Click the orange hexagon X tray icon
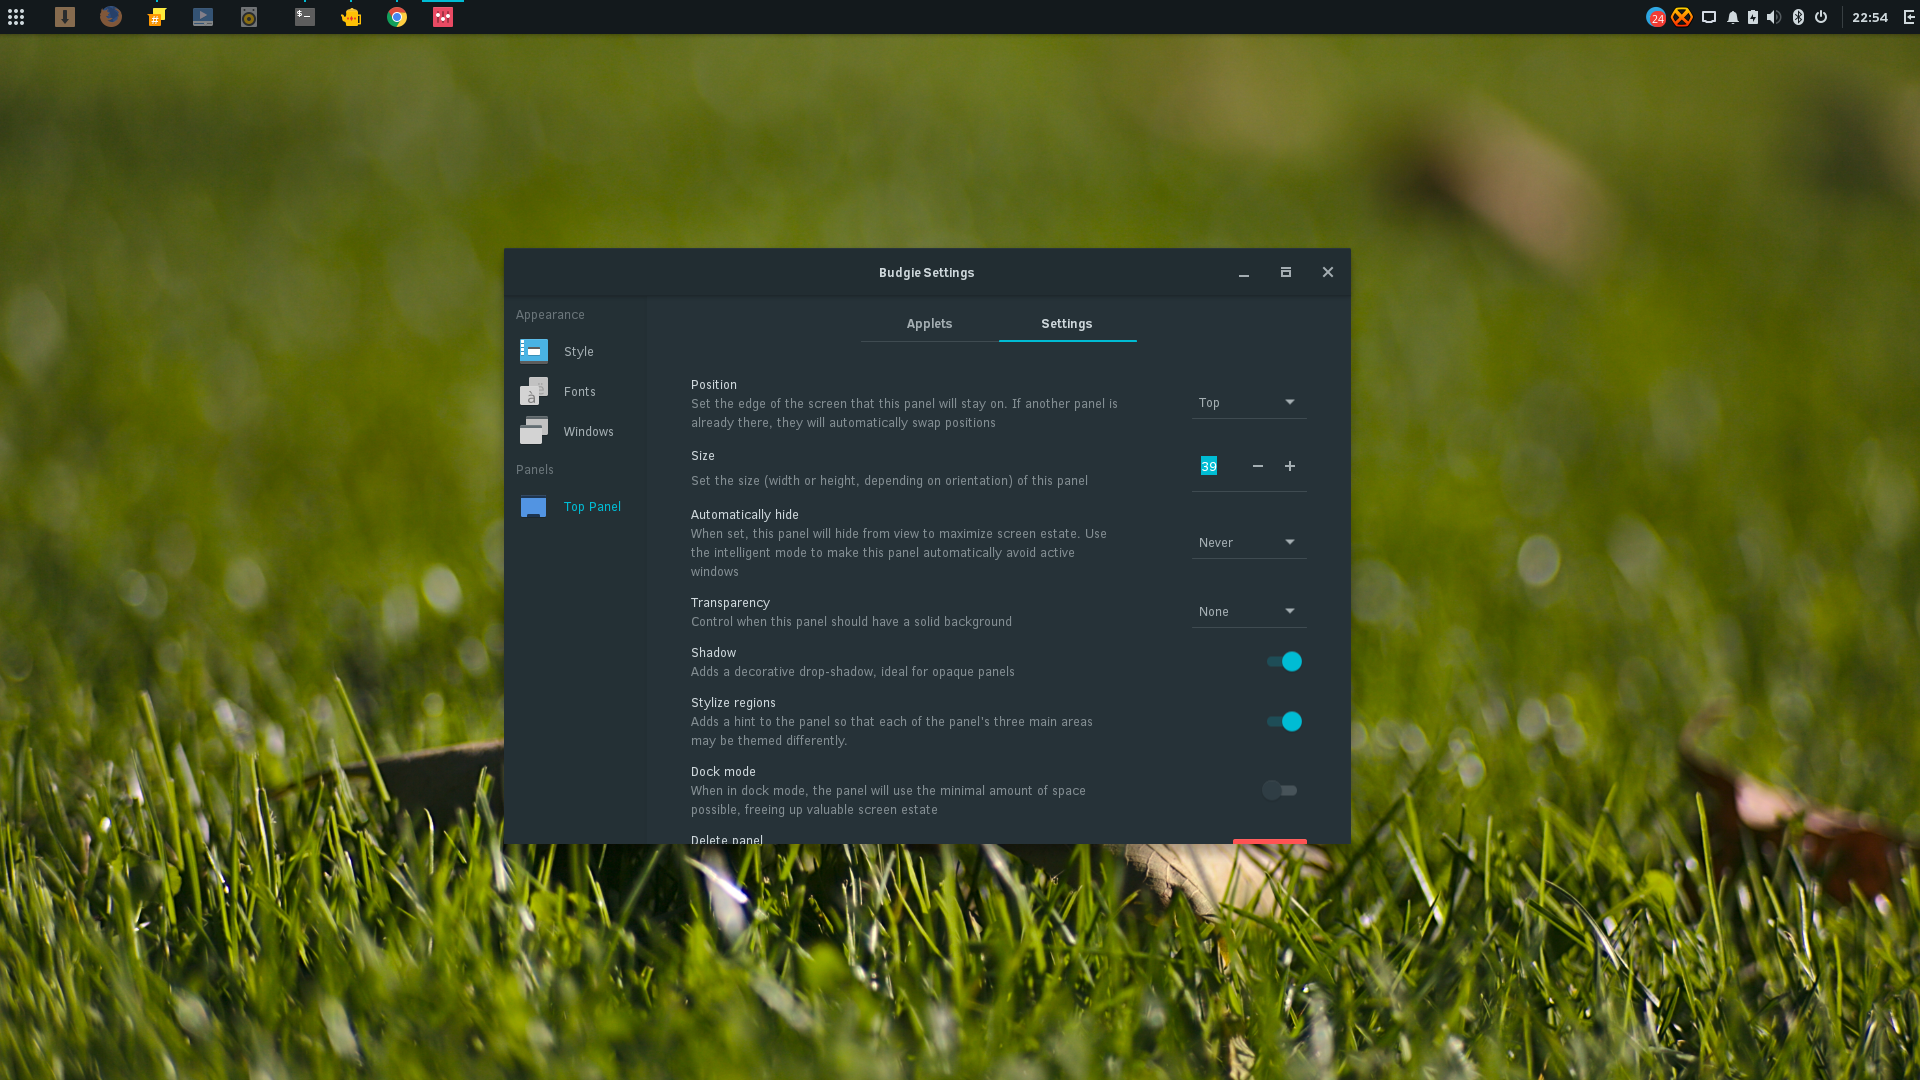This screenshot has height=1080, width=1920. pos(1682,17)
